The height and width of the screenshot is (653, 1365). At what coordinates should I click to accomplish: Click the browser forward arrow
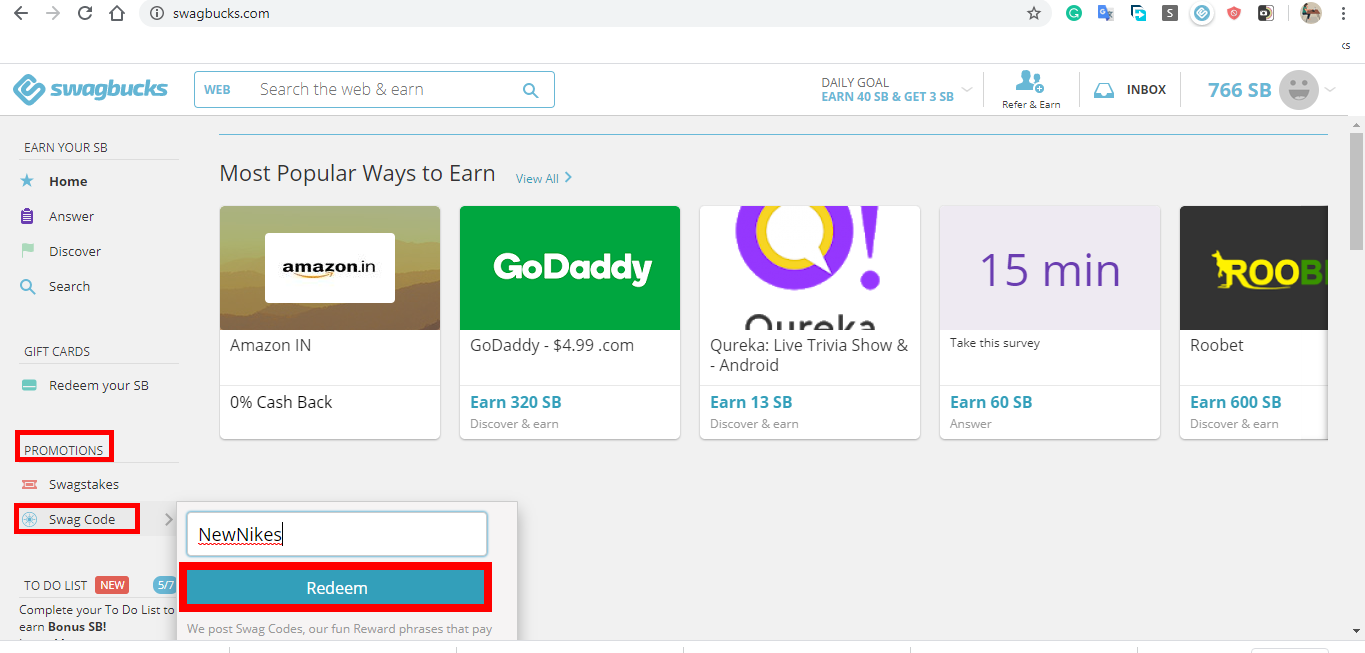tap(53, 13)
